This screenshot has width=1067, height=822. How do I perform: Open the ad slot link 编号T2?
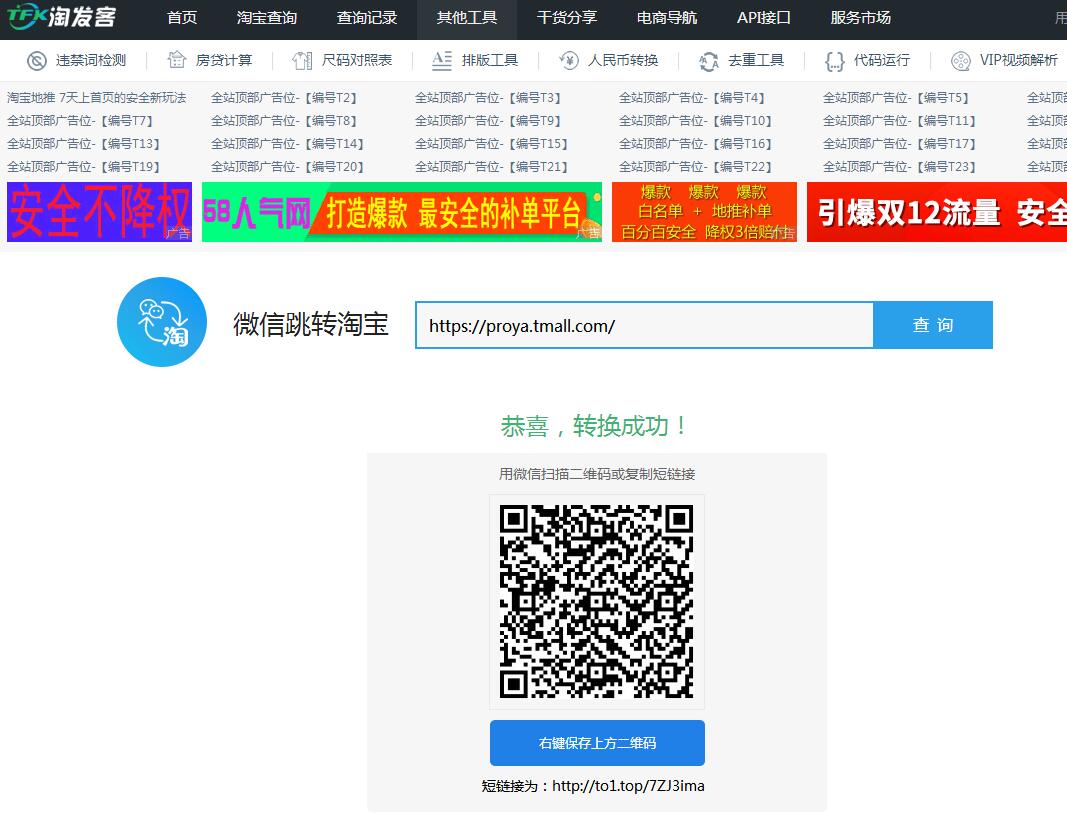click(284, 98)
